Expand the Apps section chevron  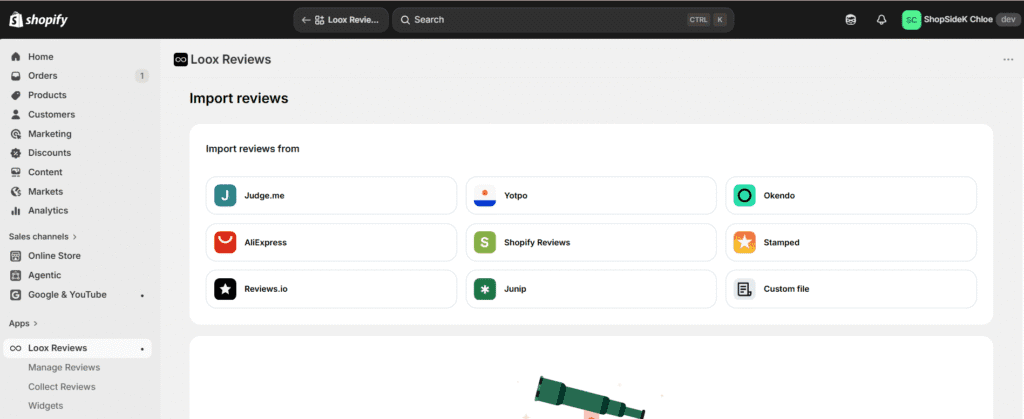(36, 323)
